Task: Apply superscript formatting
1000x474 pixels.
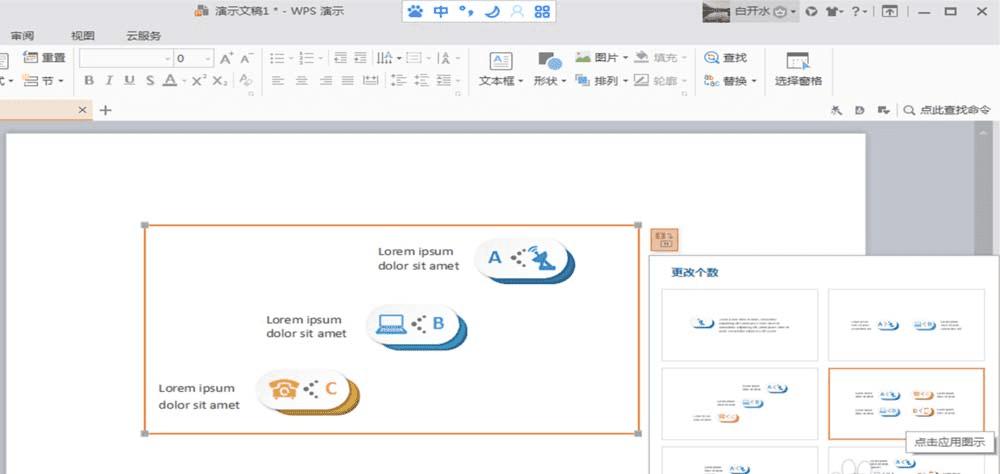Action: pyautogui.click(x=200, y=80)
